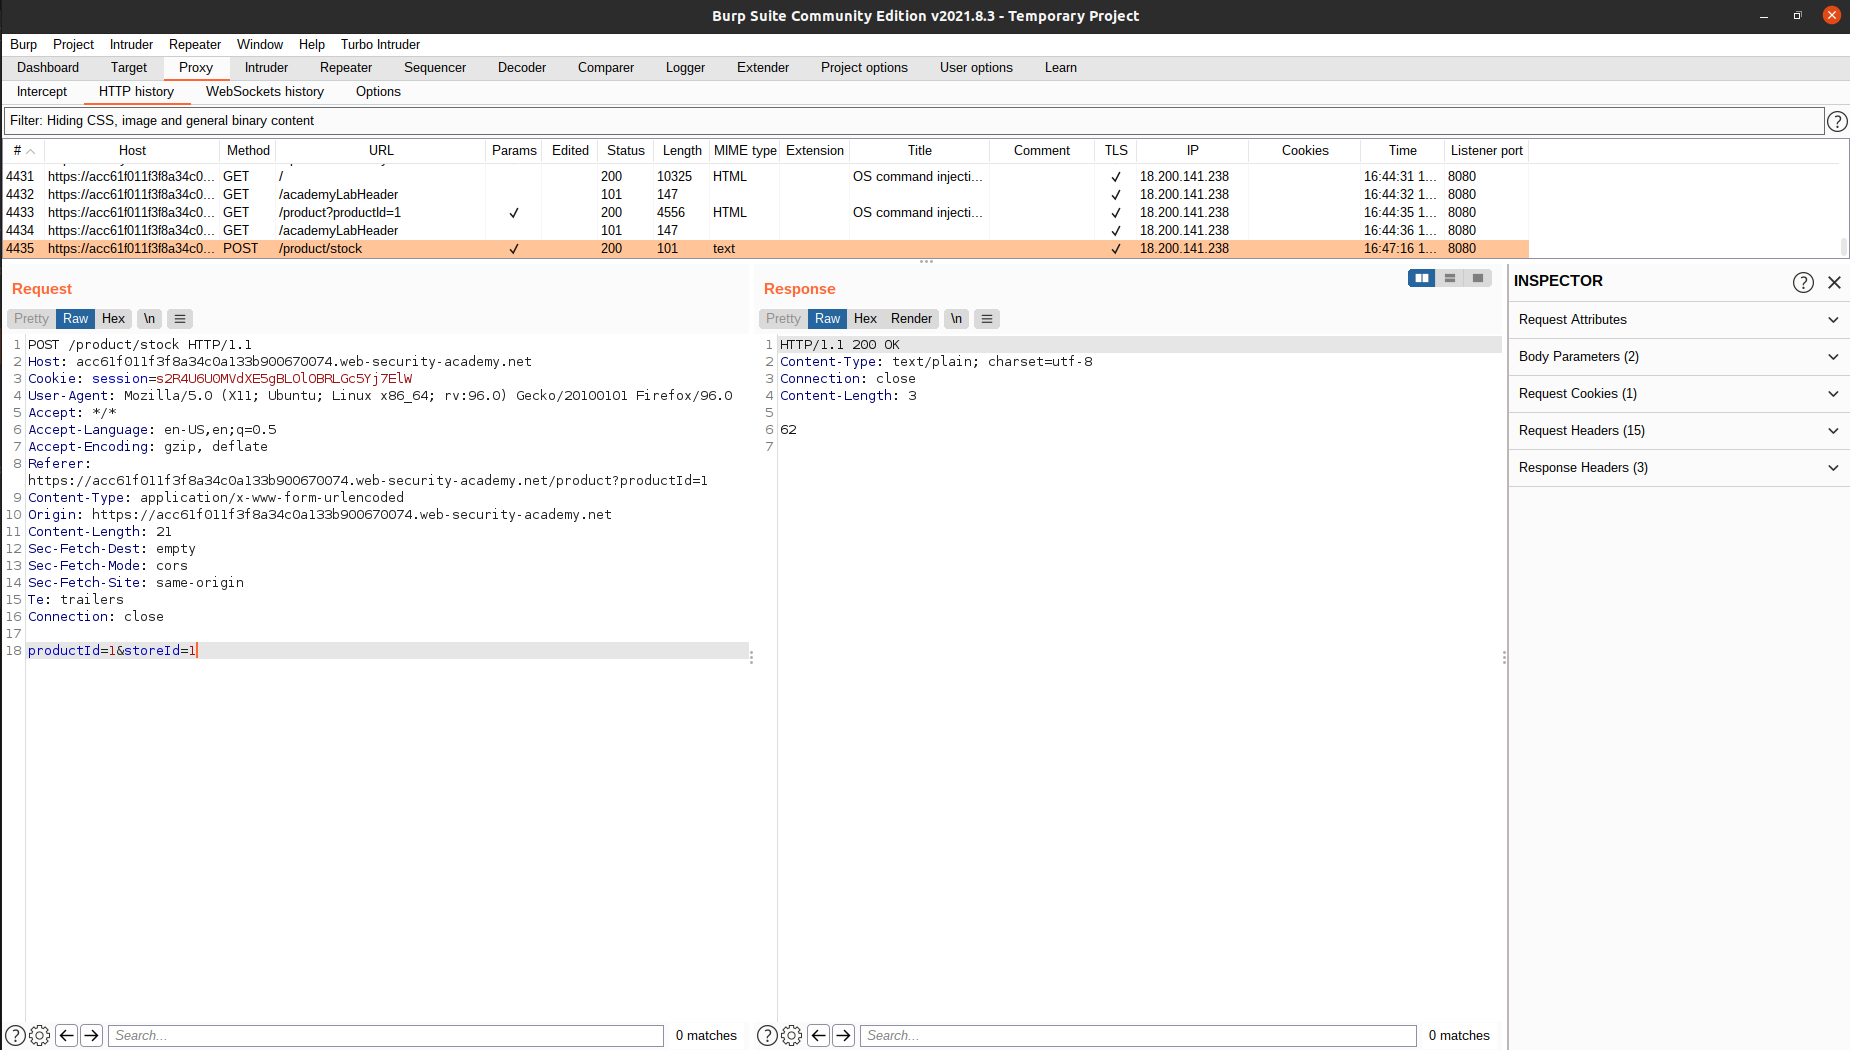The height and width of the screenshot is (1050, 1850).
Task: Close the Inspector panel
Action: pos(1834,282)
